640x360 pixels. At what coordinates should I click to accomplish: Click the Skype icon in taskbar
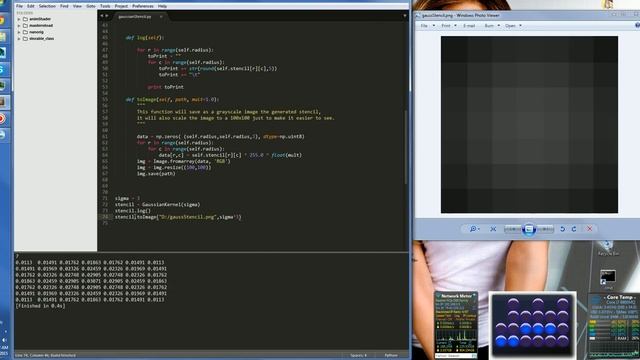[2, 70]
